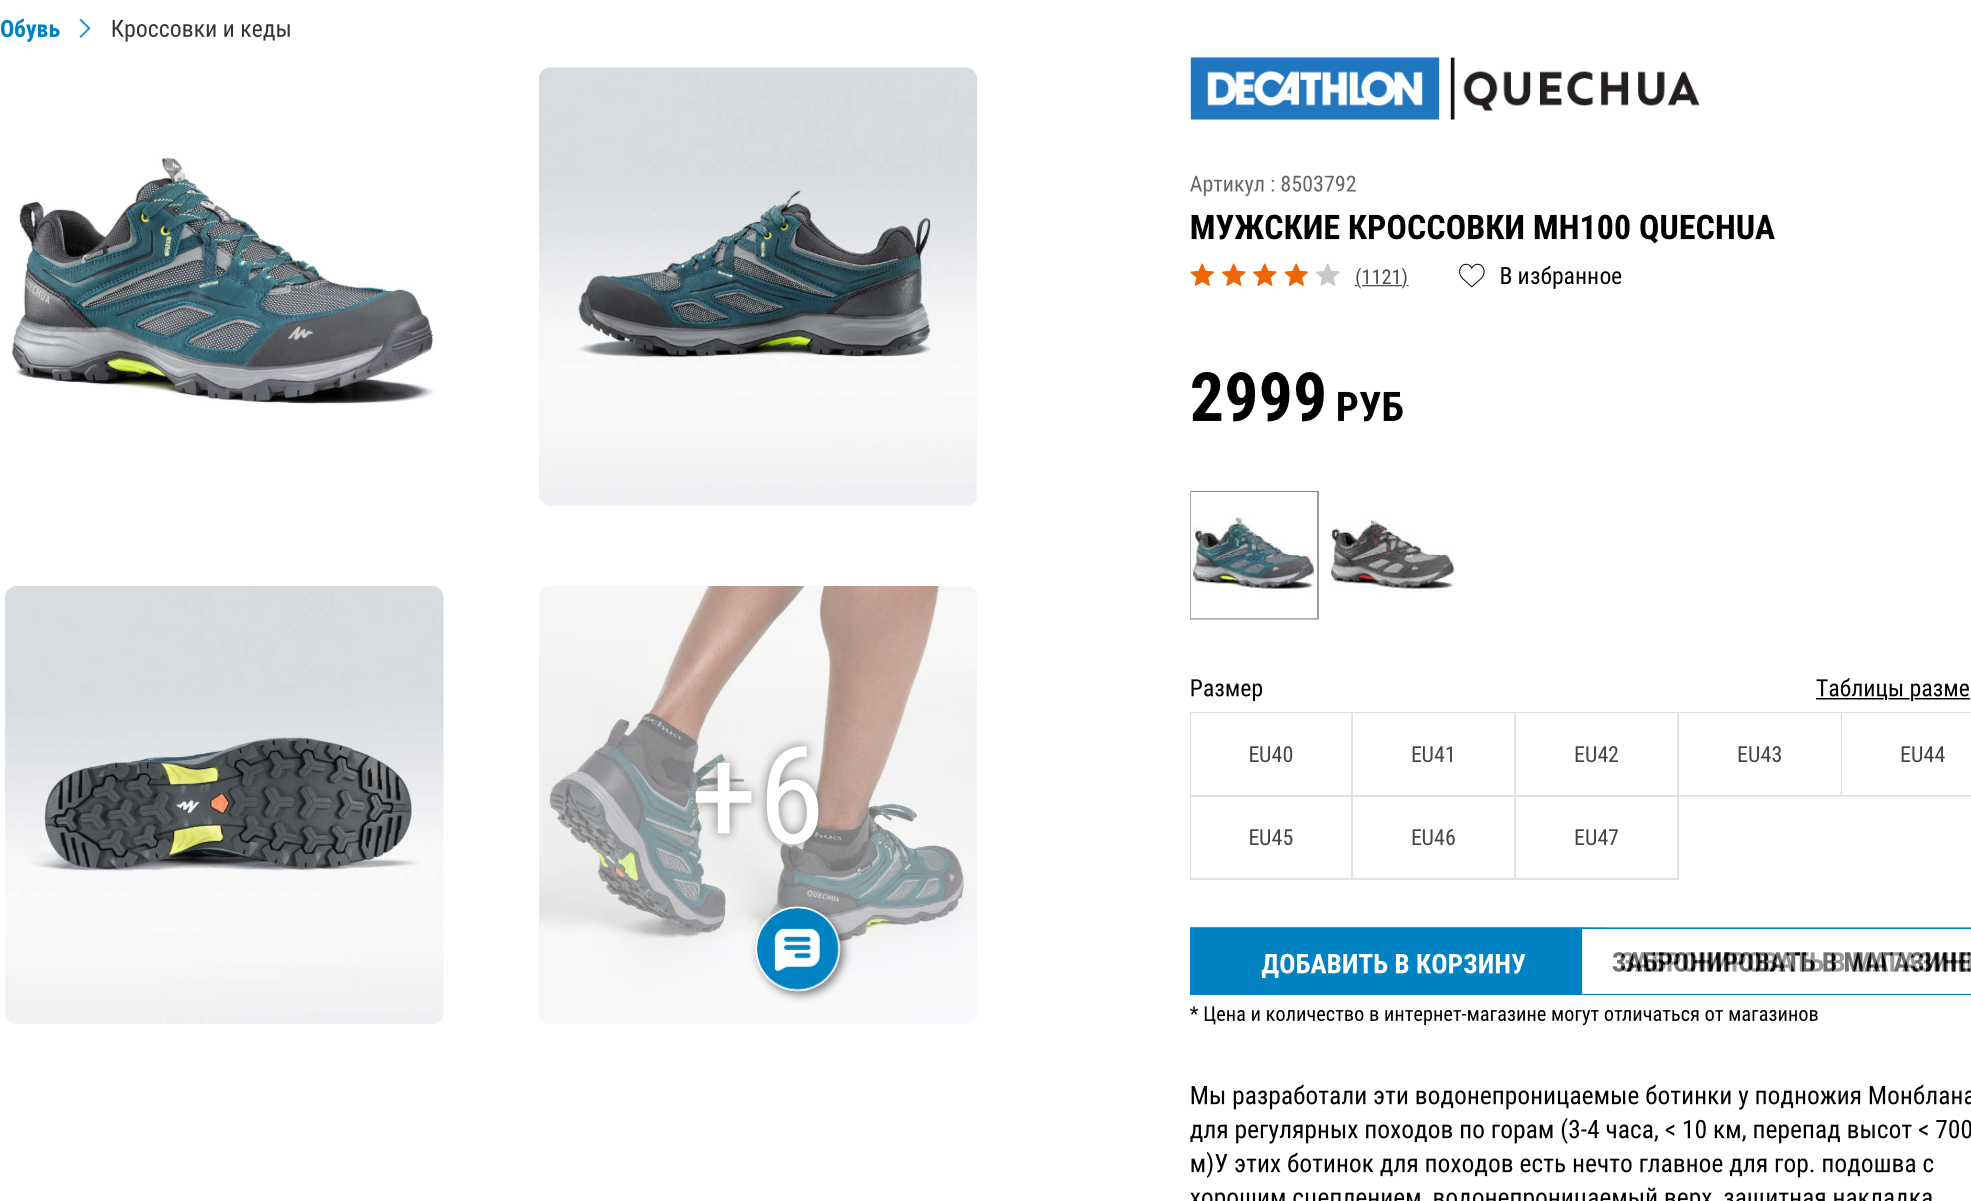
Task: Select size EU46
Action: point(1433,837)
